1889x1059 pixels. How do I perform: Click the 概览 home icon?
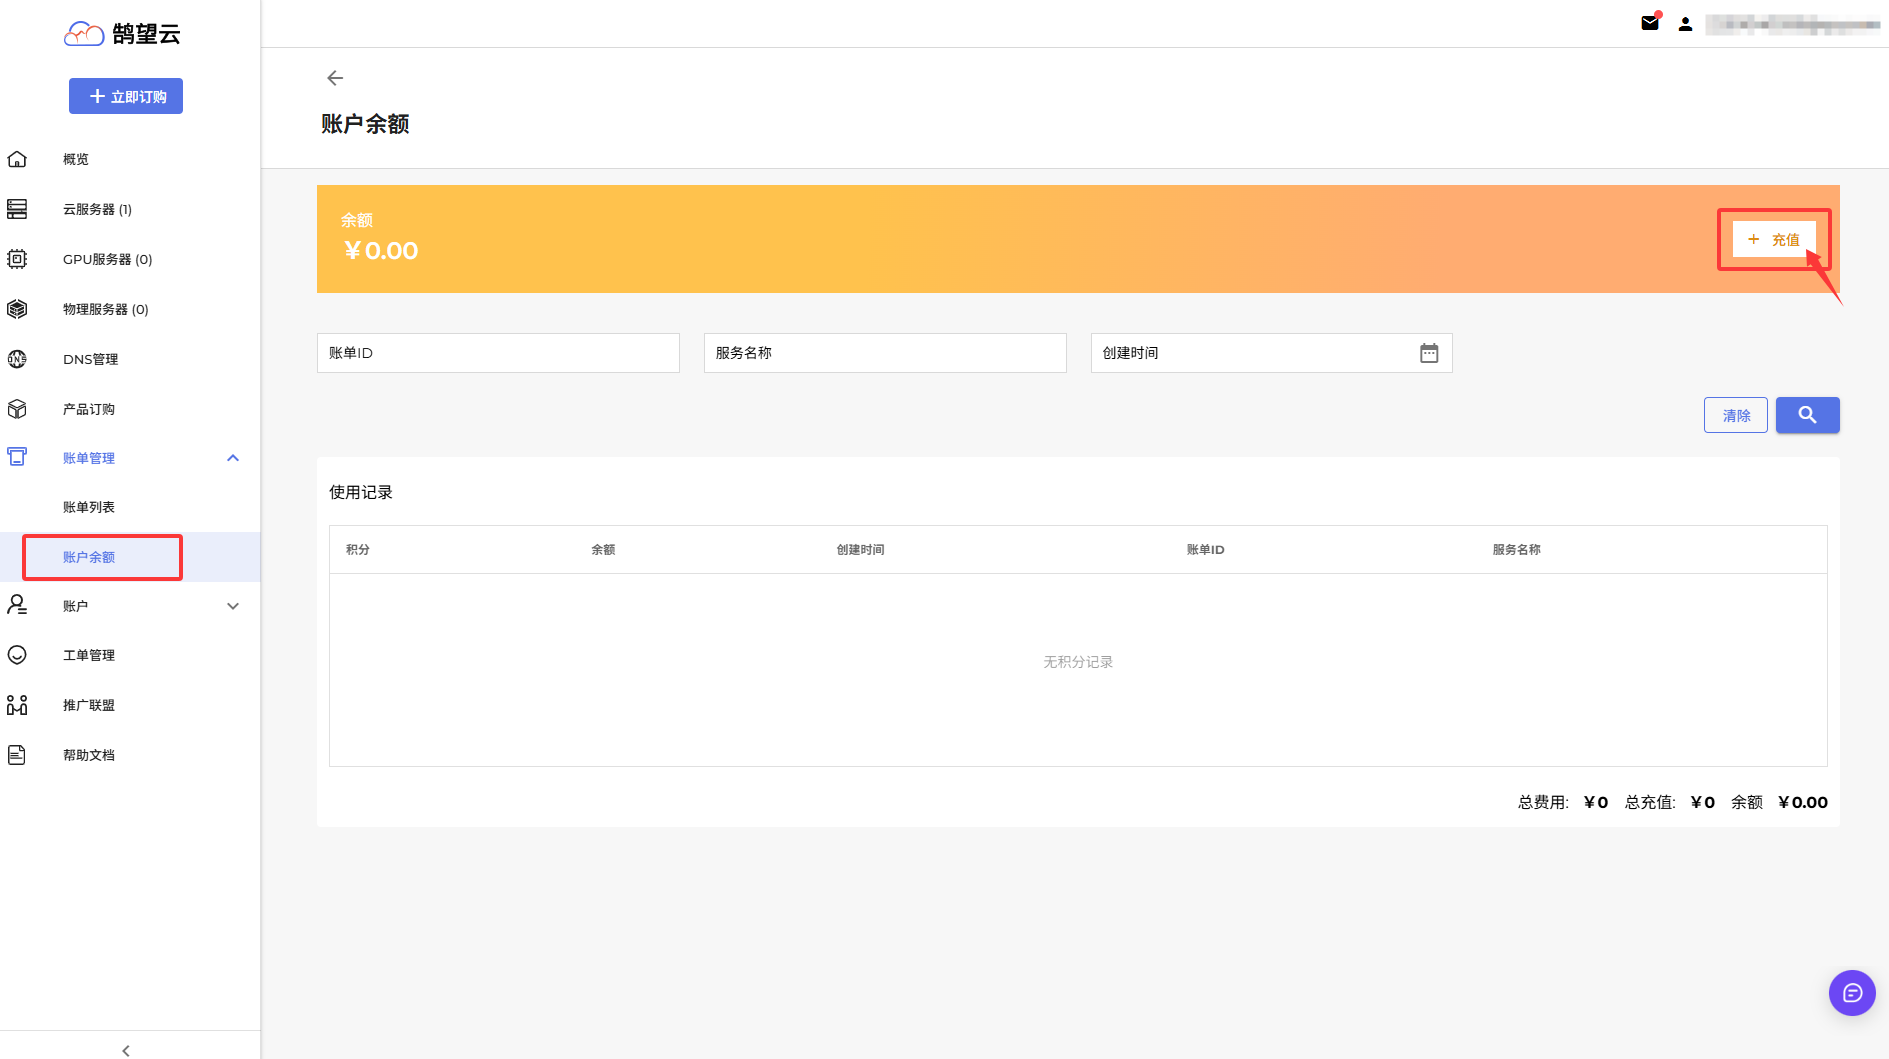point(17,159)
